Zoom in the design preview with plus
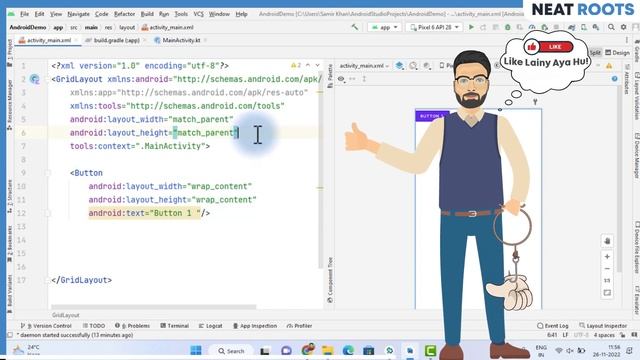 pos(607,256)
